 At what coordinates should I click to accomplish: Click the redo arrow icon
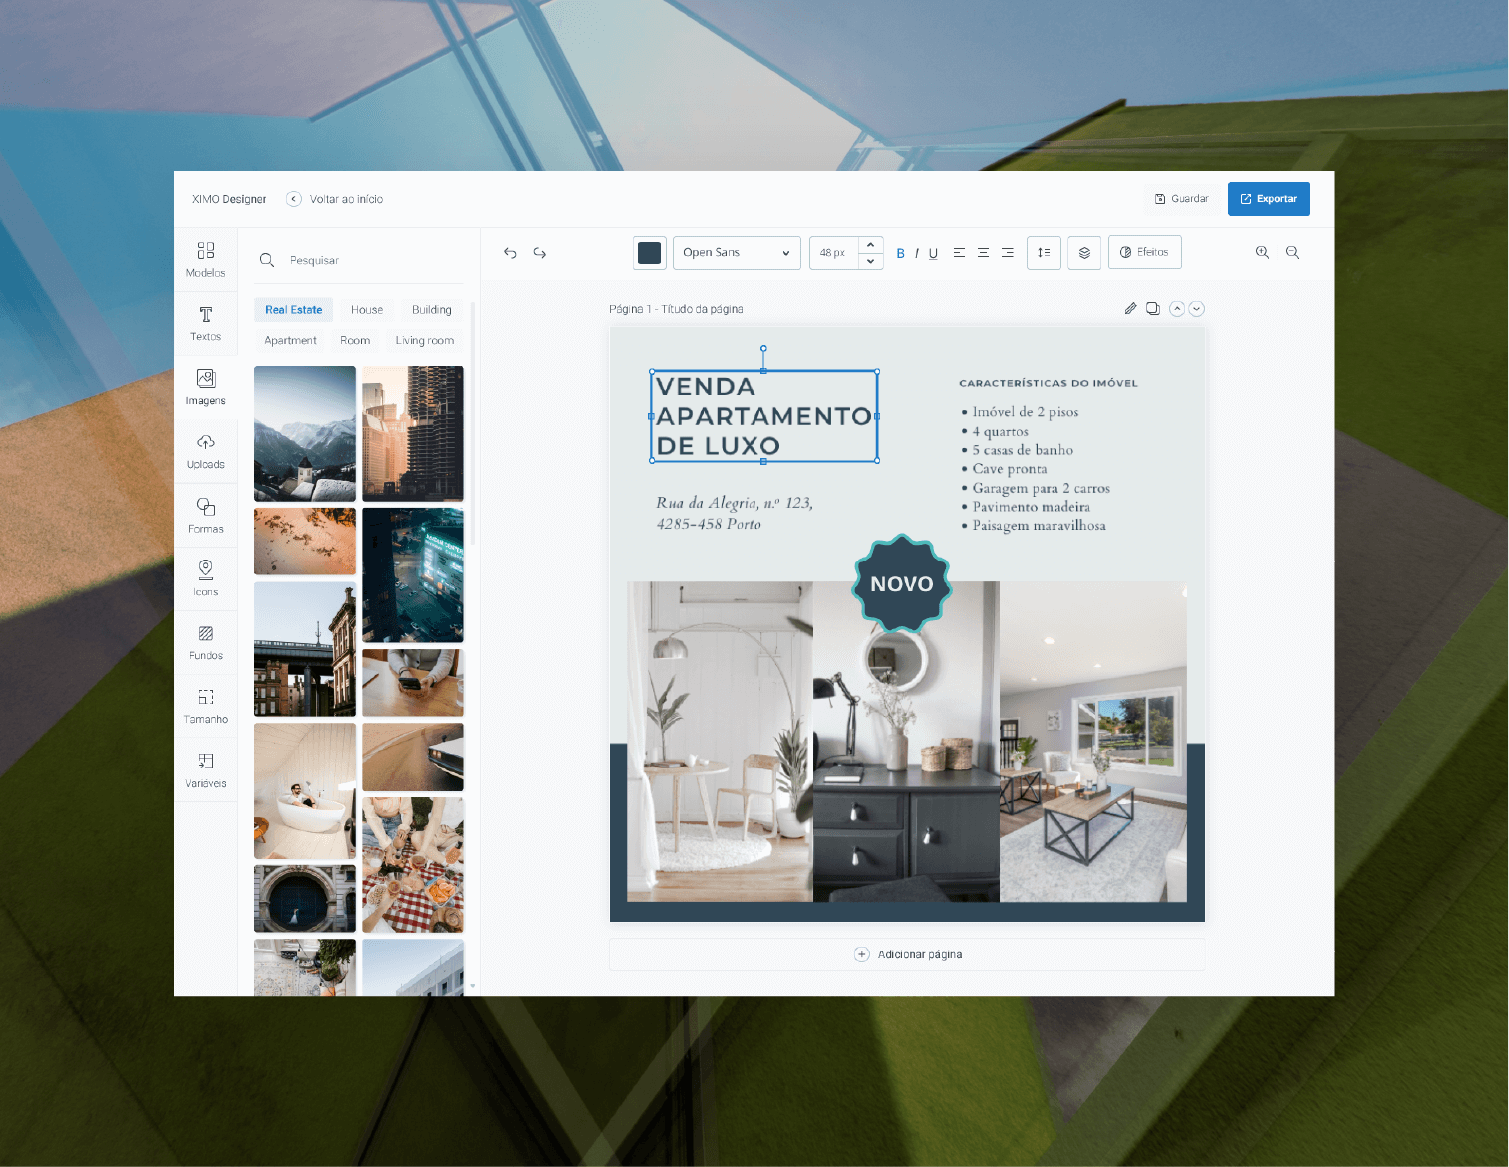(x=539, y=253)
